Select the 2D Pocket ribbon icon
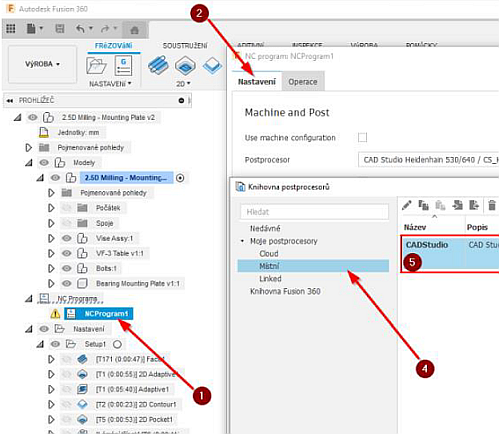The image size is (499, 434). (185, 65)
